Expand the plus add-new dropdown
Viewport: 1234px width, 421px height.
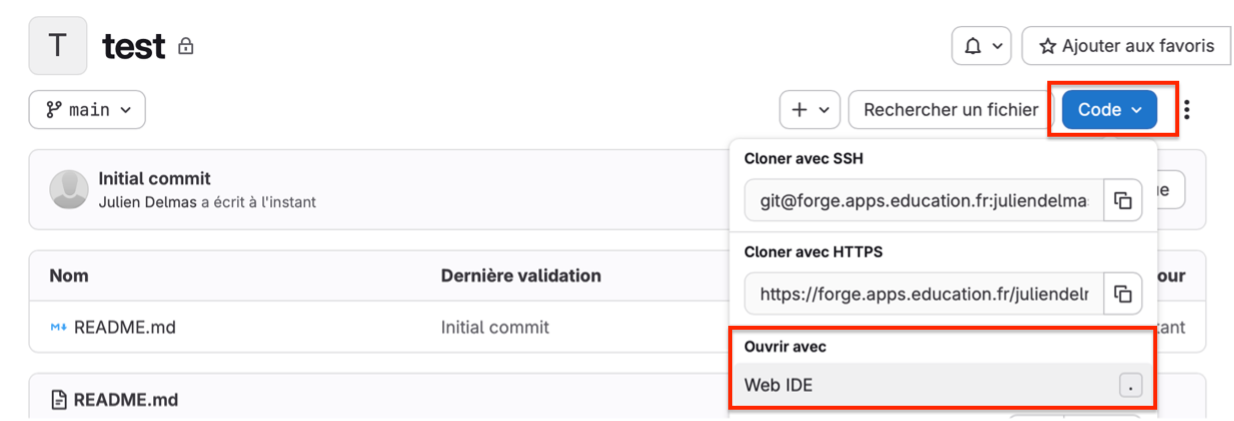pyautogui.click(x=810, y=110)
